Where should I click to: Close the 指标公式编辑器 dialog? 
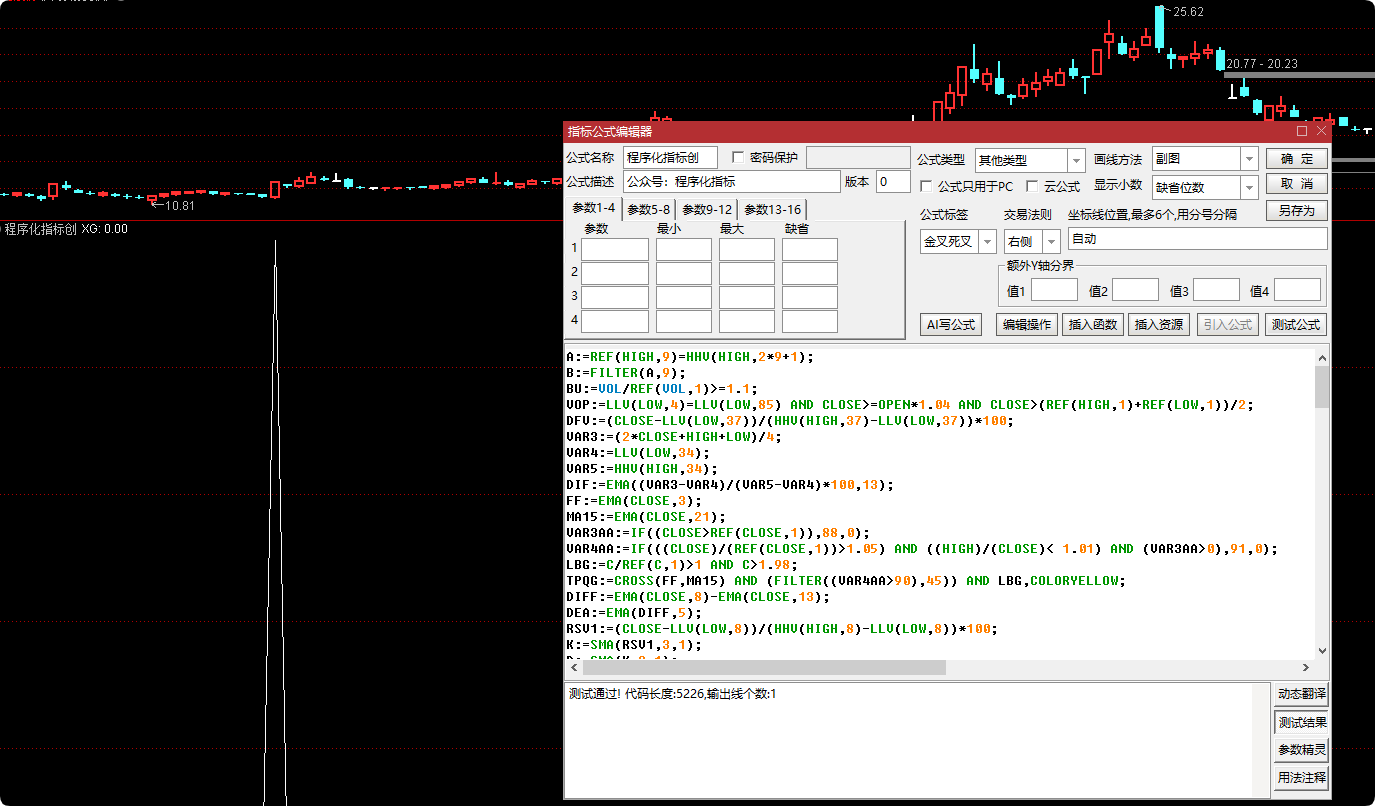pos(1321,131)
